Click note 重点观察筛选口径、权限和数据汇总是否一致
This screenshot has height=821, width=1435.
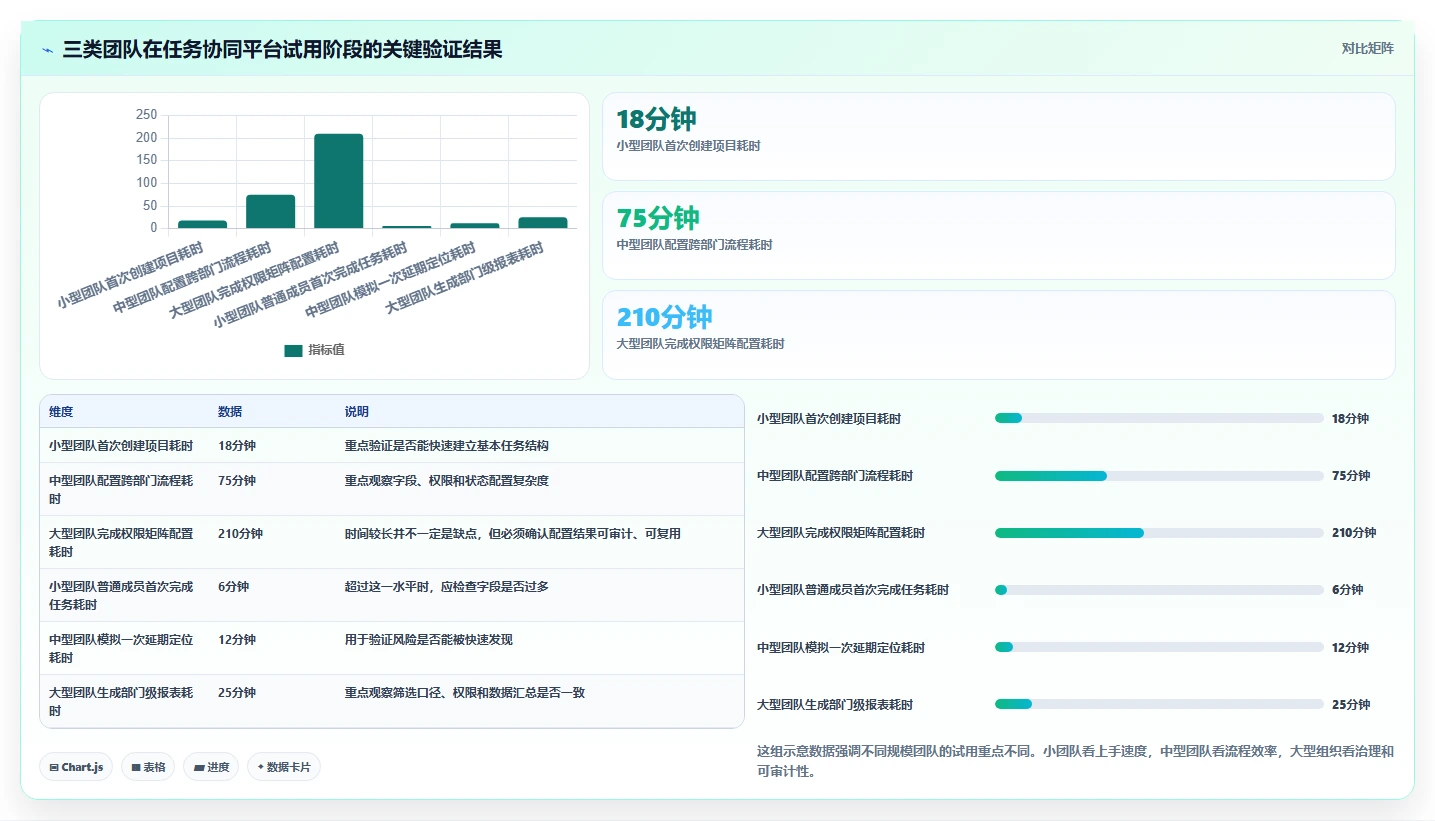coord(464,693)
